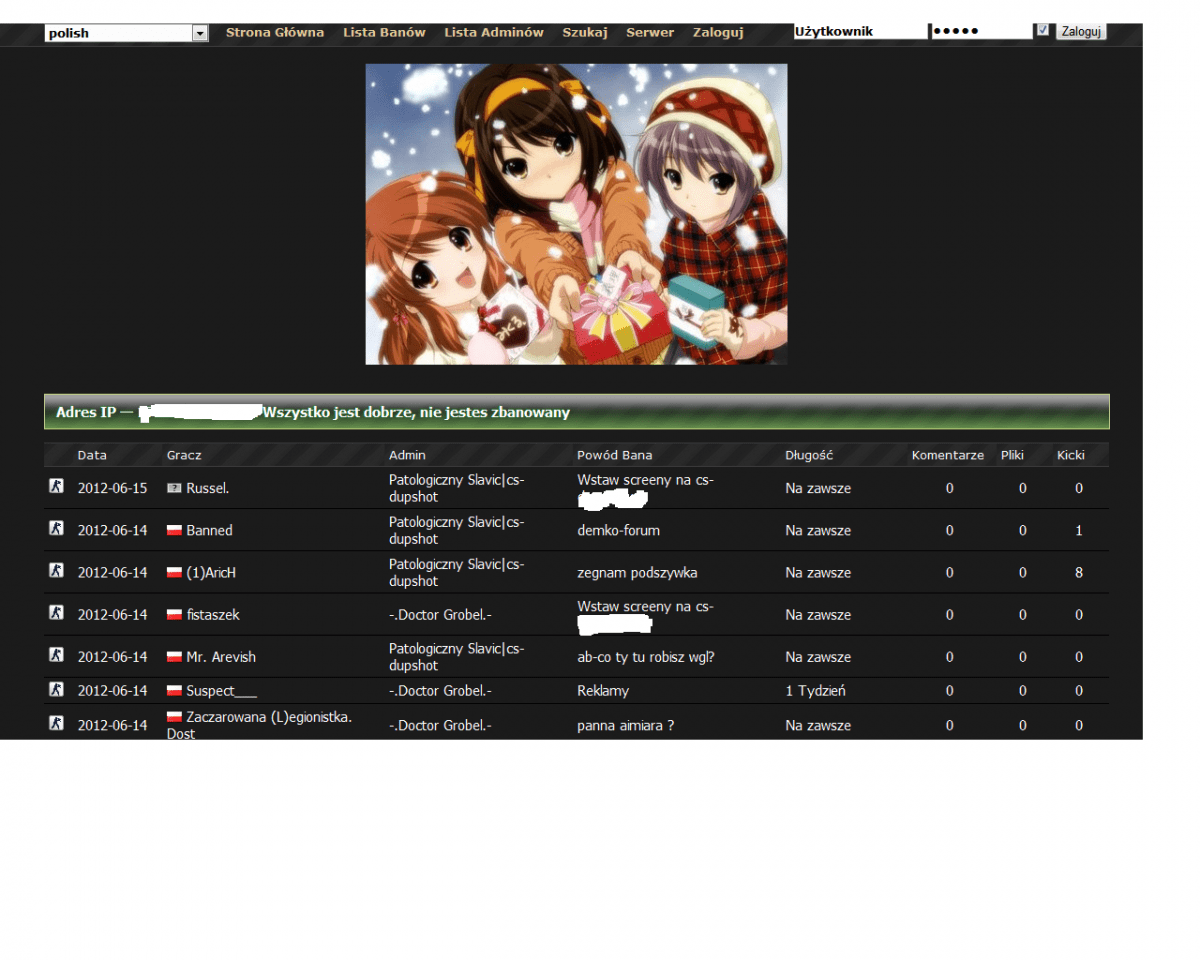The width and height of the screenshot is (1200, 960).
Task: Click the game icon in Banned row
Action: 57,528
